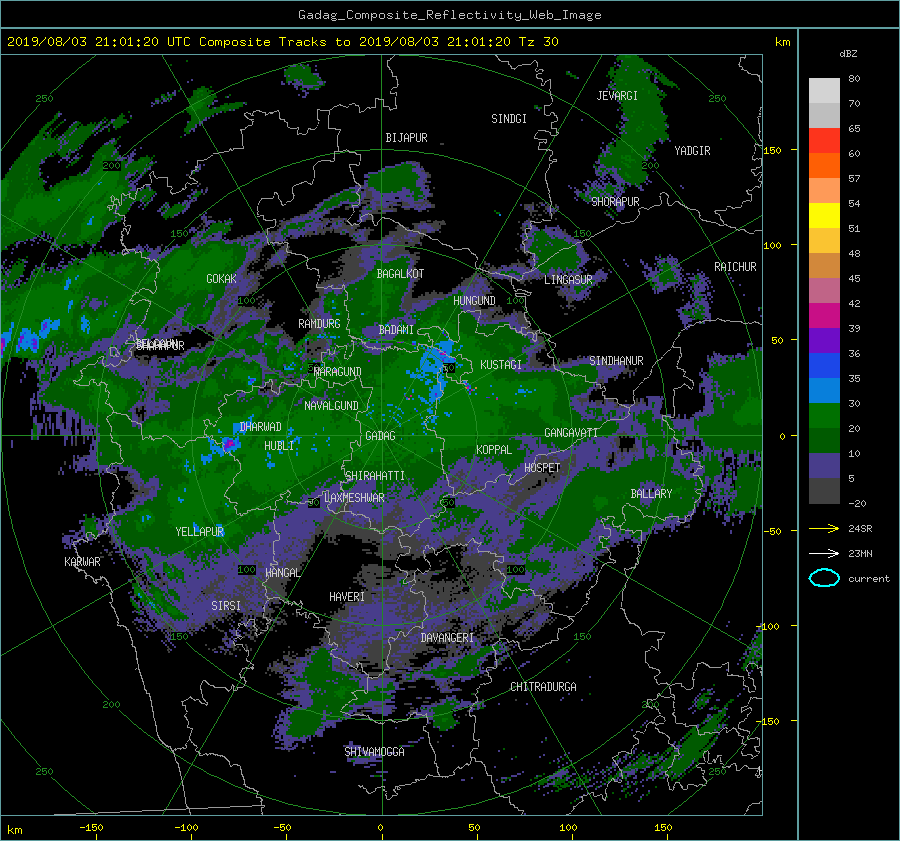Click the YELLAPUR city label
This screenshot has height=841, width=900.
[199, 532]
